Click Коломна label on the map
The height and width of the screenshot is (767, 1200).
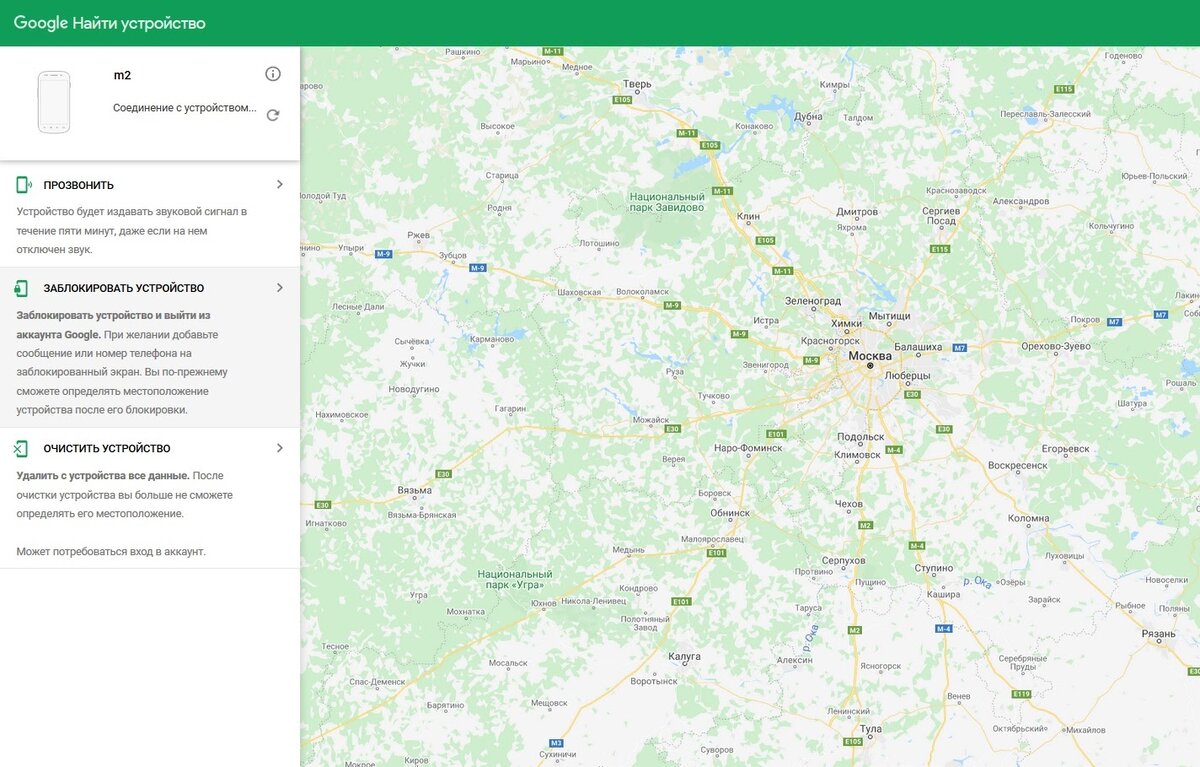click(1029, 518)
